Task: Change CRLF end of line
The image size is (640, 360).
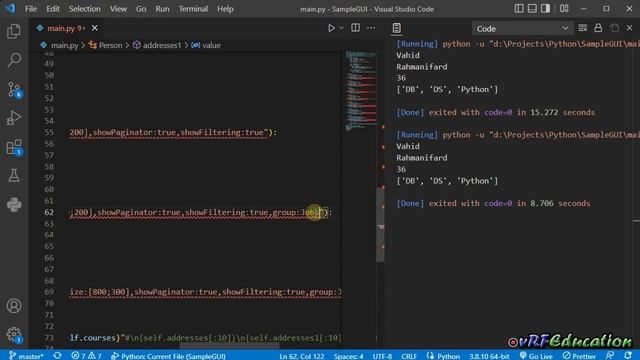Action: pos(409,356)
